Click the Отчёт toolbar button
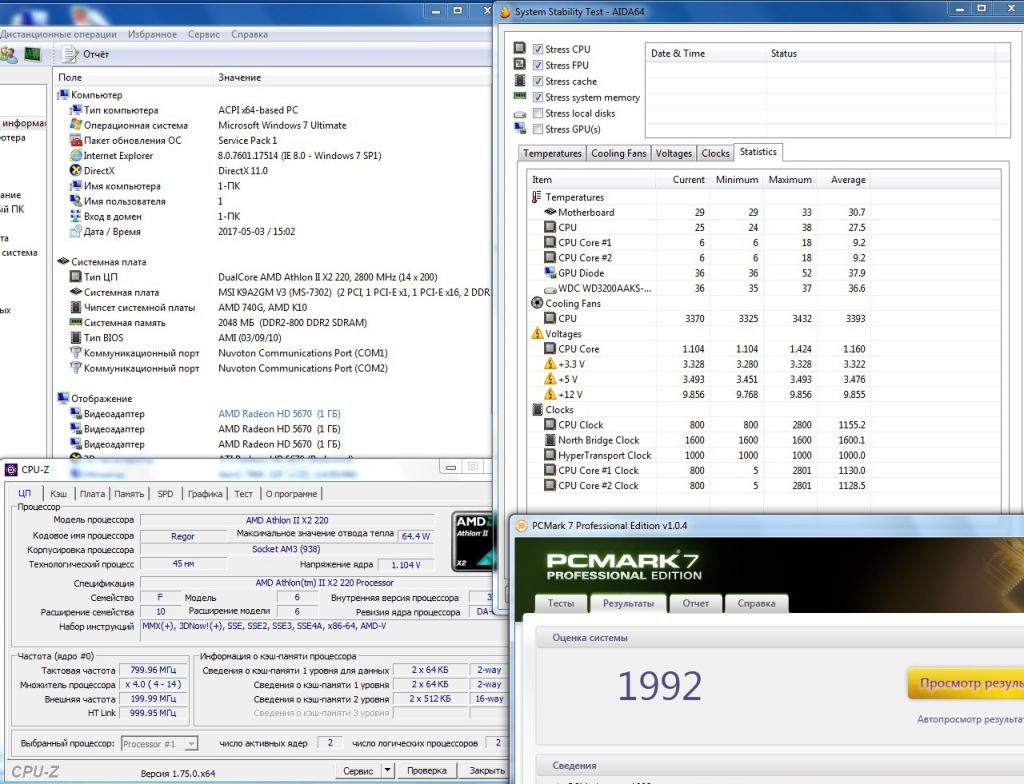1024x784 pixels. (x=86, y=54)
